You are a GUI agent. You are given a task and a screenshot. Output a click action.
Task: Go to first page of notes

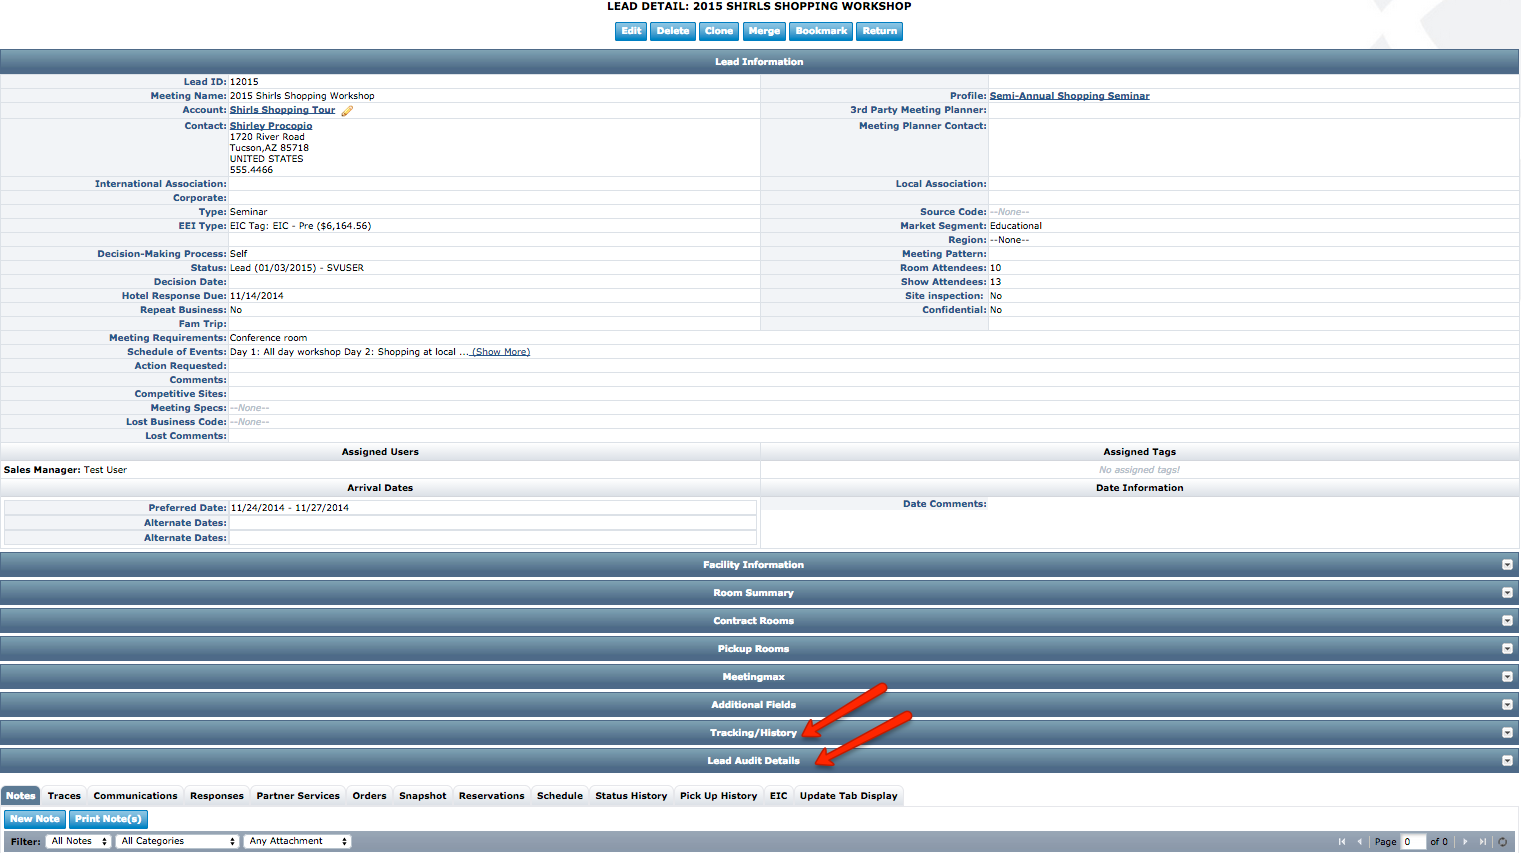1342,842
